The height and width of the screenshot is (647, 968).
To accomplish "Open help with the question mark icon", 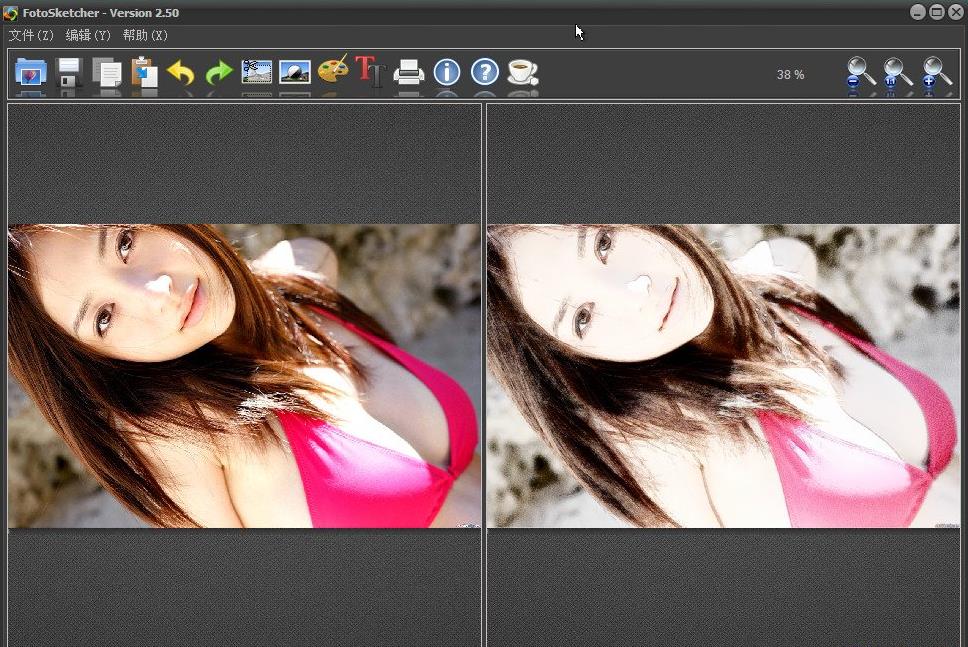I will tap(485, 72).
